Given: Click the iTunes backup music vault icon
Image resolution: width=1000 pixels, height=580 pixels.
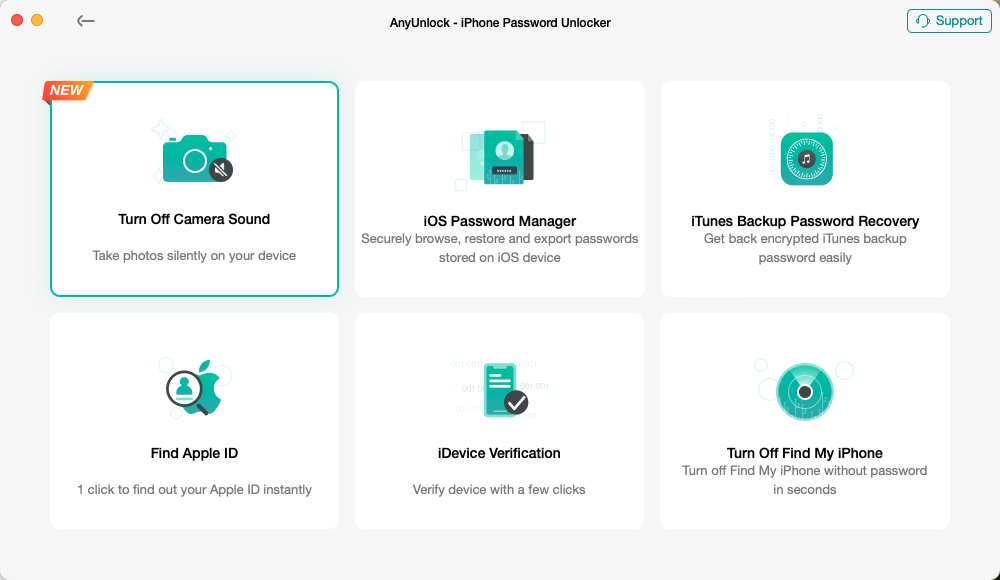Looking at the screenshot, I should point(806,159).
